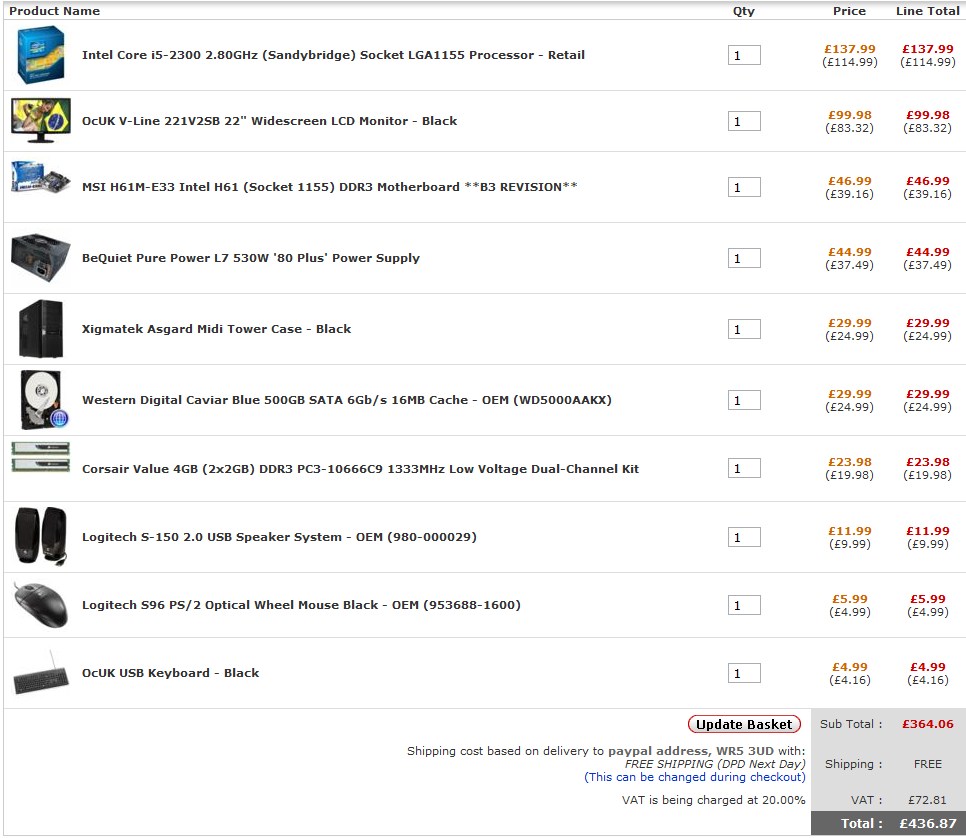
Task: Open the Xigmatek Asgard tower case image
Action: [x=41, y=328]
